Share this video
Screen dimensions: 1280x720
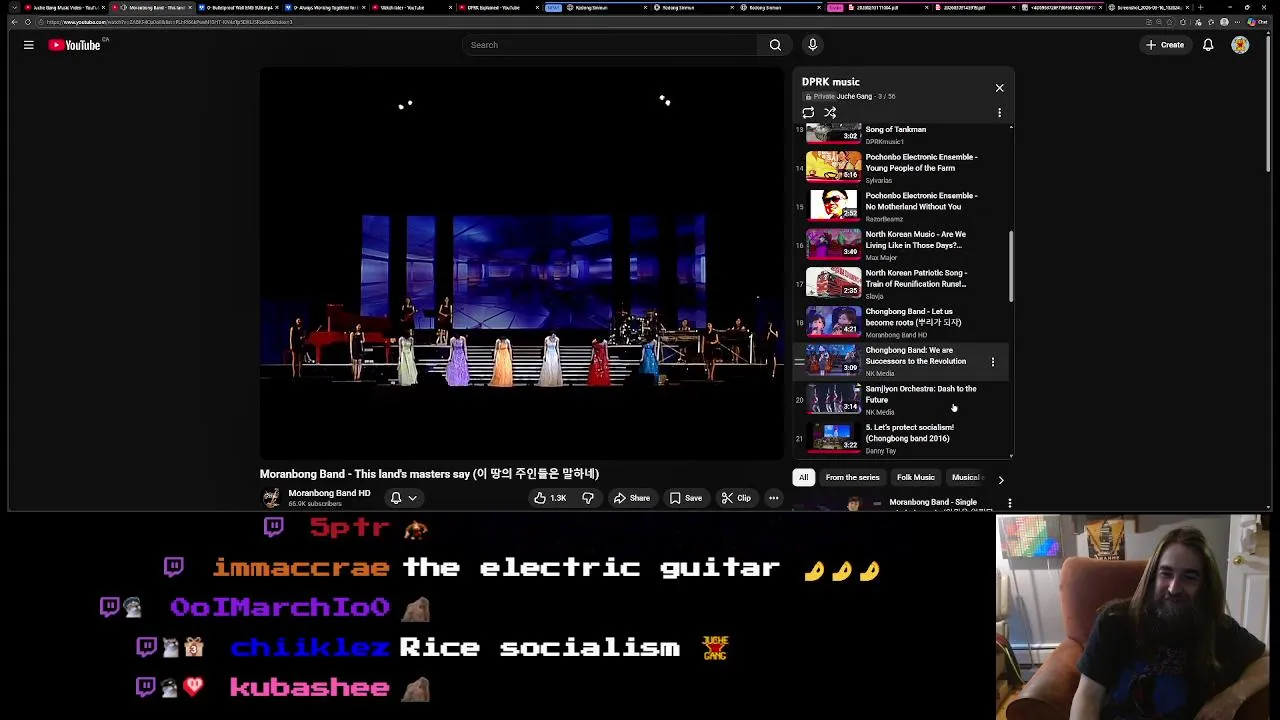point(632,498)
